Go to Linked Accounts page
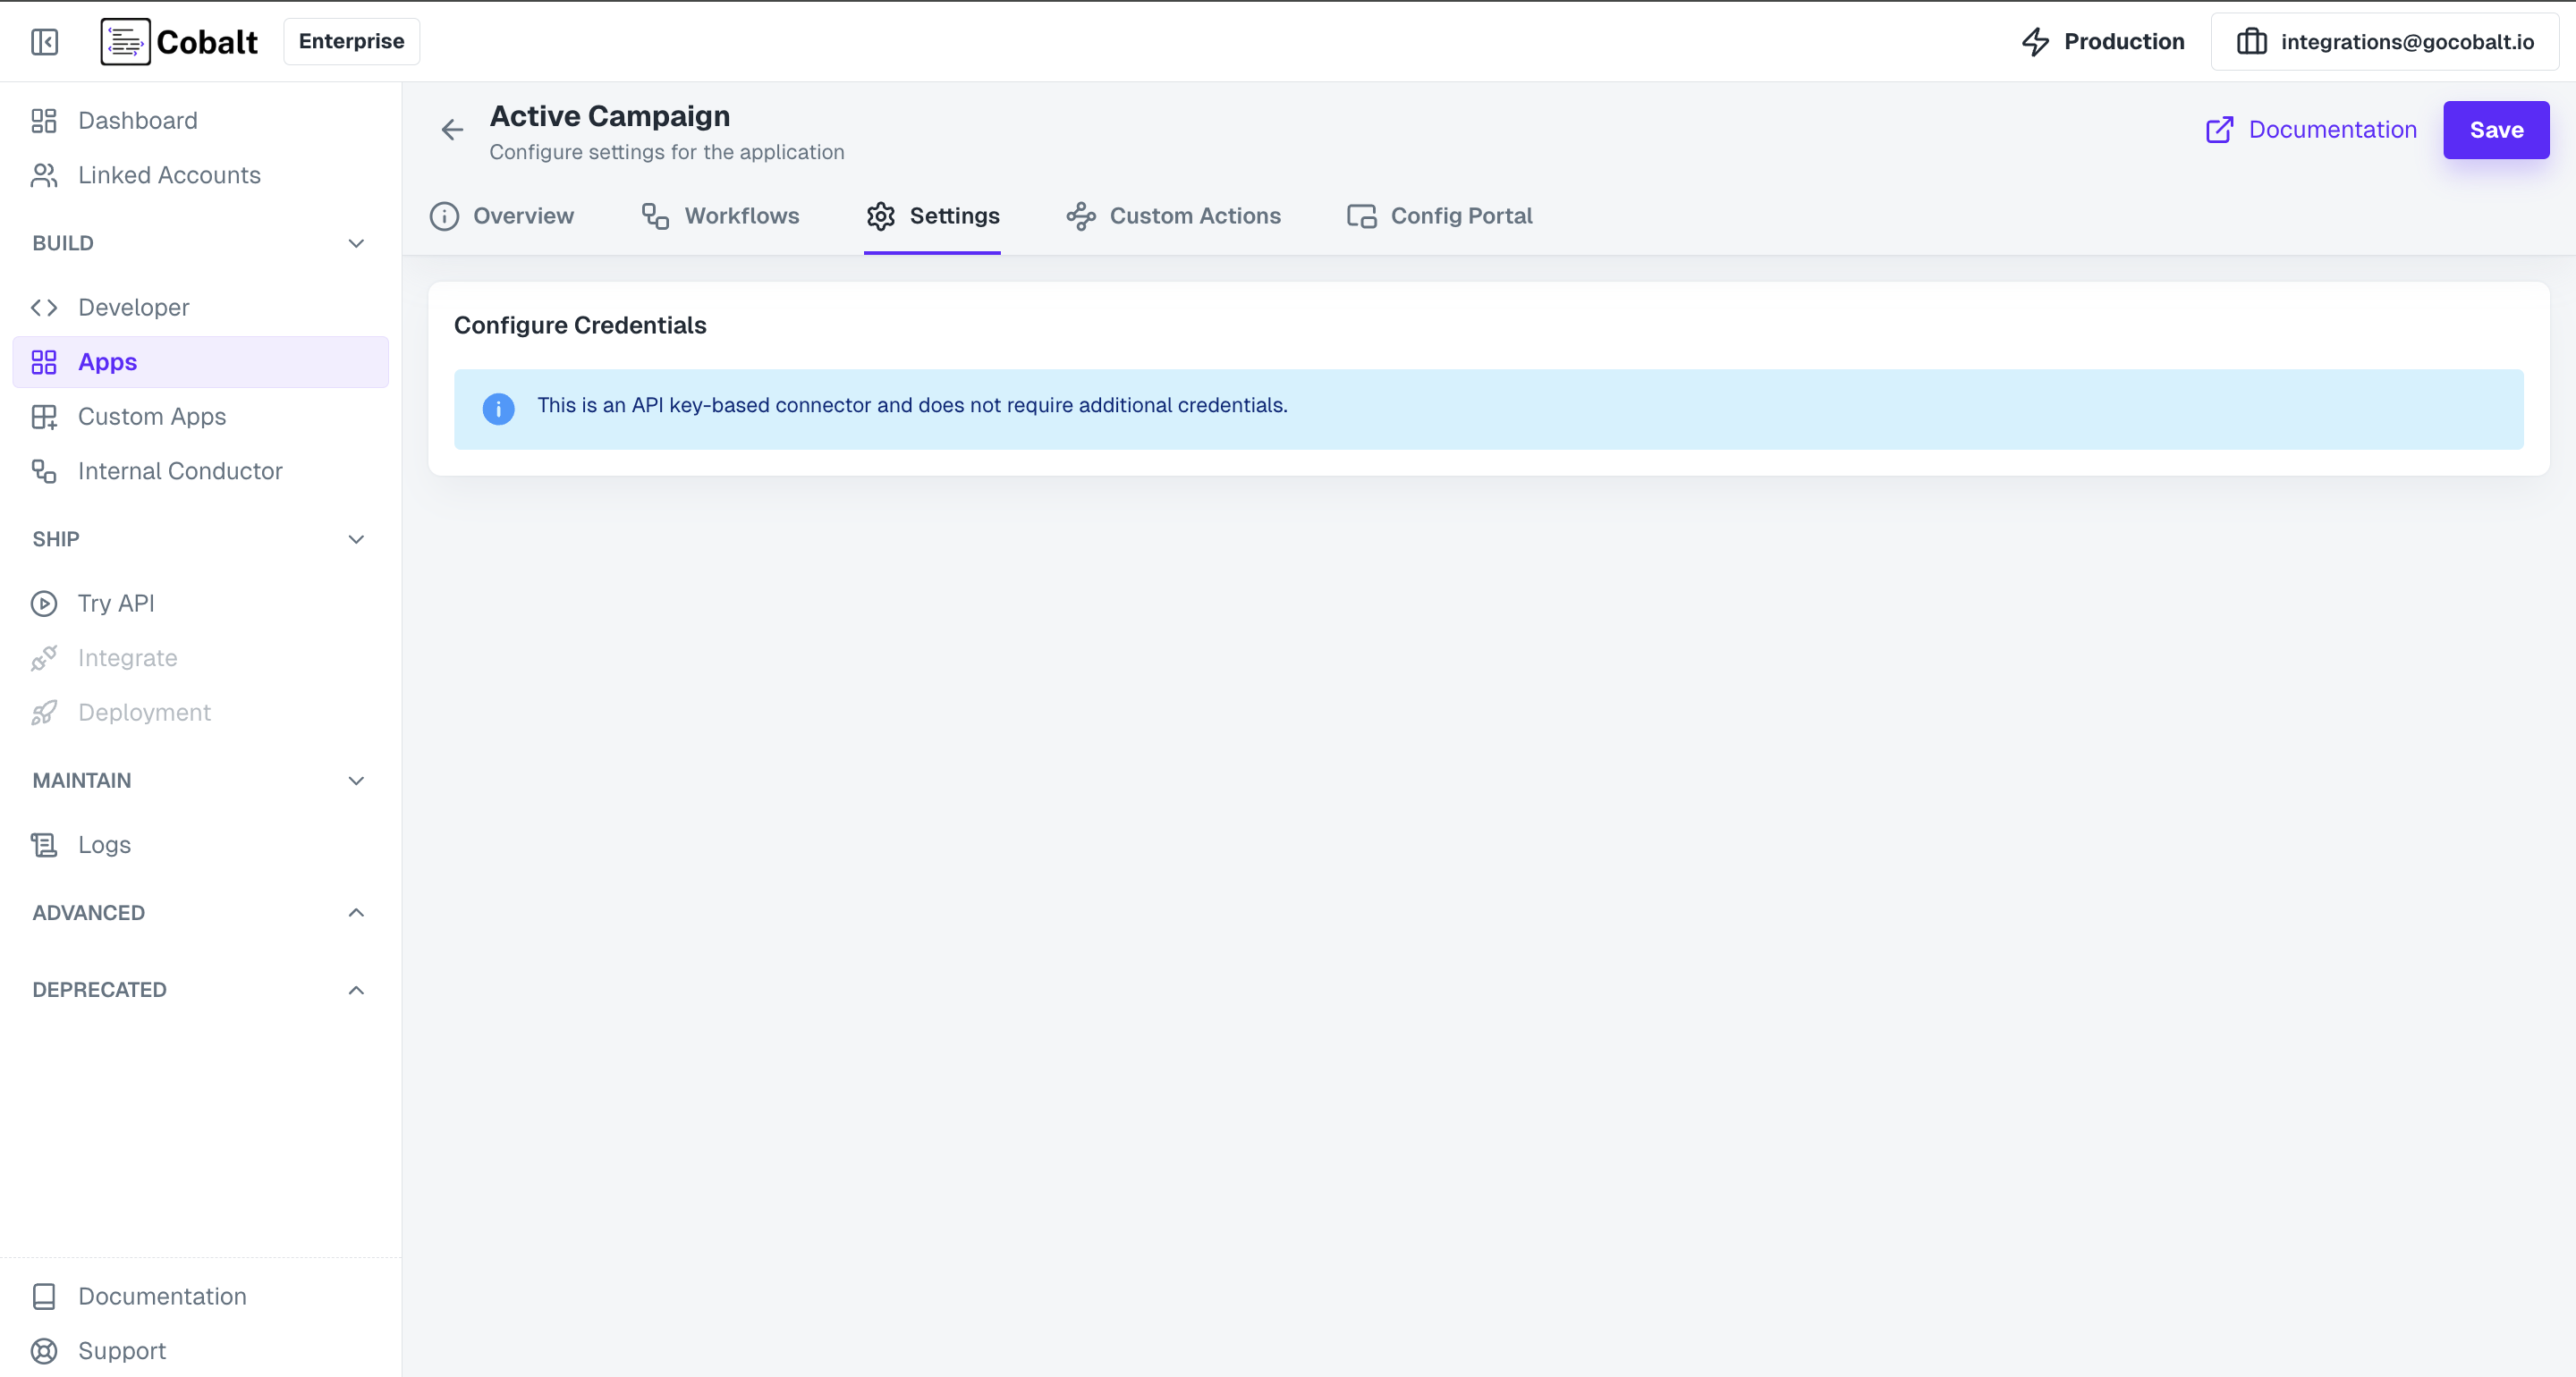This screenshot has width=2576, height=1377. click(x=169, y=176)
